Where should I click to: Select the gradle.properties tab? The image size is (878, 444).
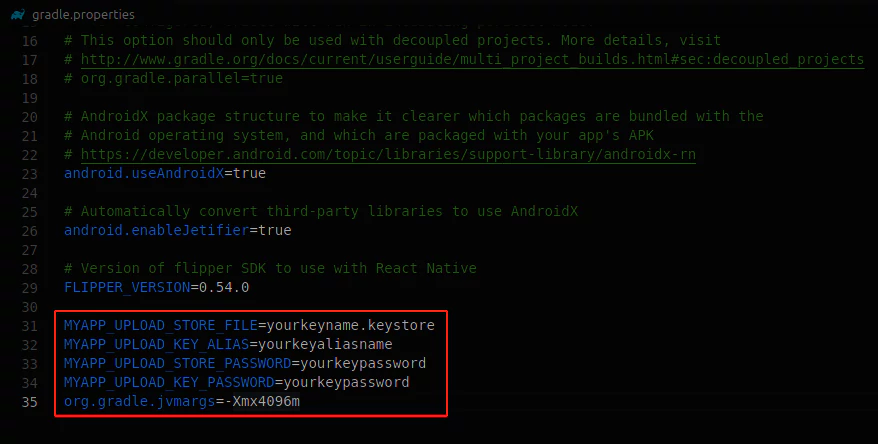click(73, 15)
